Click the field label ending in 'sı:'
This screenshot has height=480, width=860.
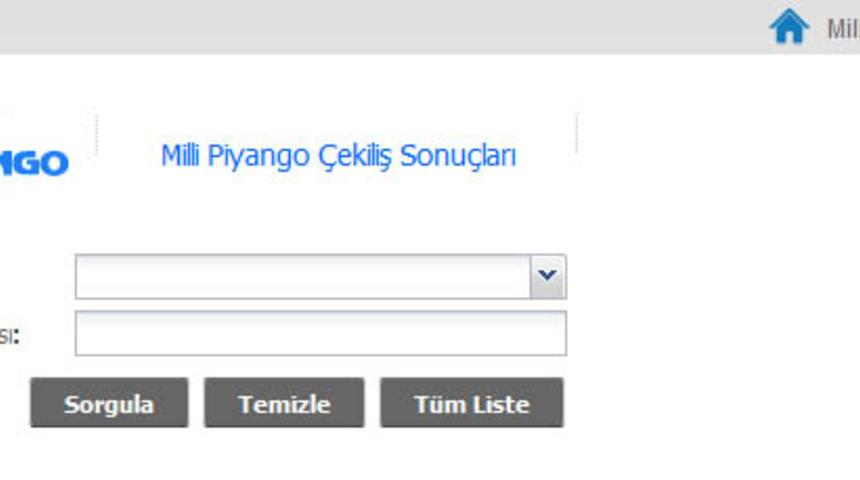9,335
